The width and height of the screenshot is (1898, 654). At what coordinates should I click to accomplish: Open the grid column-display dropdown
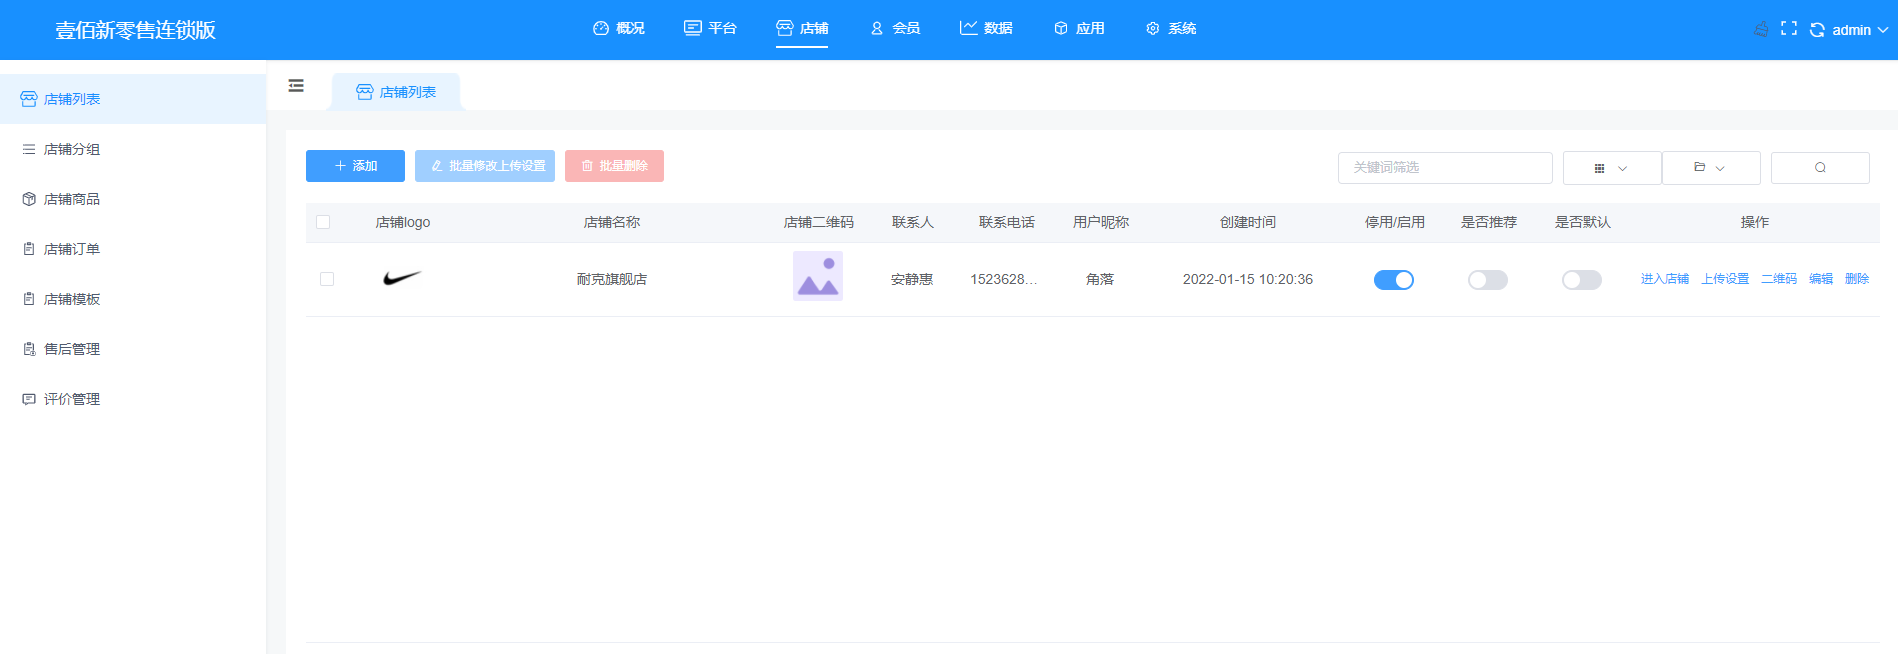[1612, 168]
